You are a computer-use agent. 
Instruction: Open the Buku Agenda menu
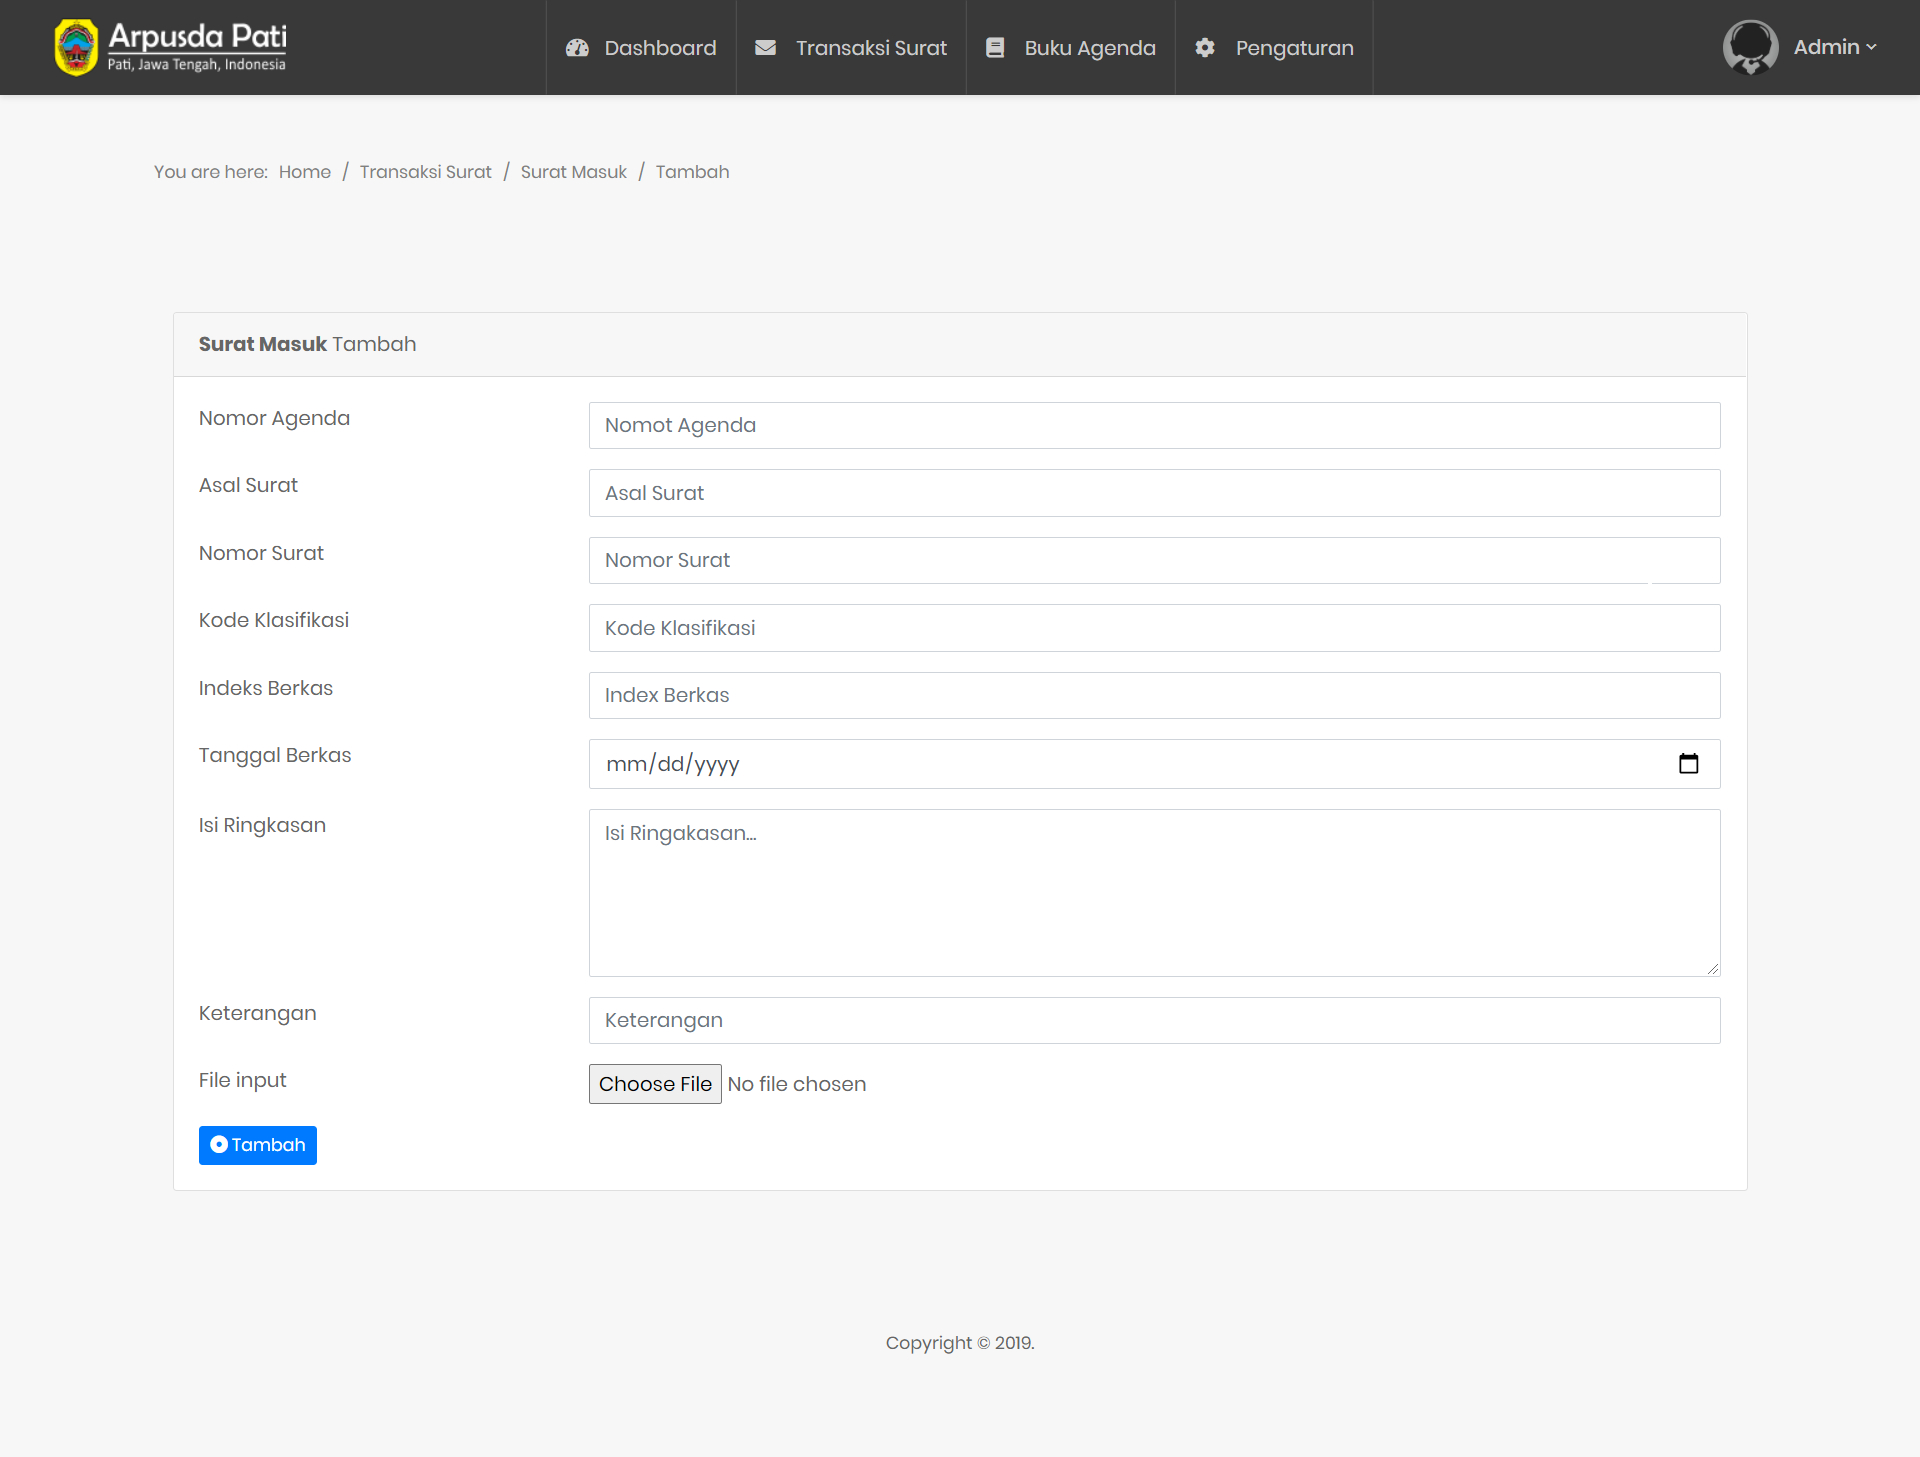tap(1089, 48)
